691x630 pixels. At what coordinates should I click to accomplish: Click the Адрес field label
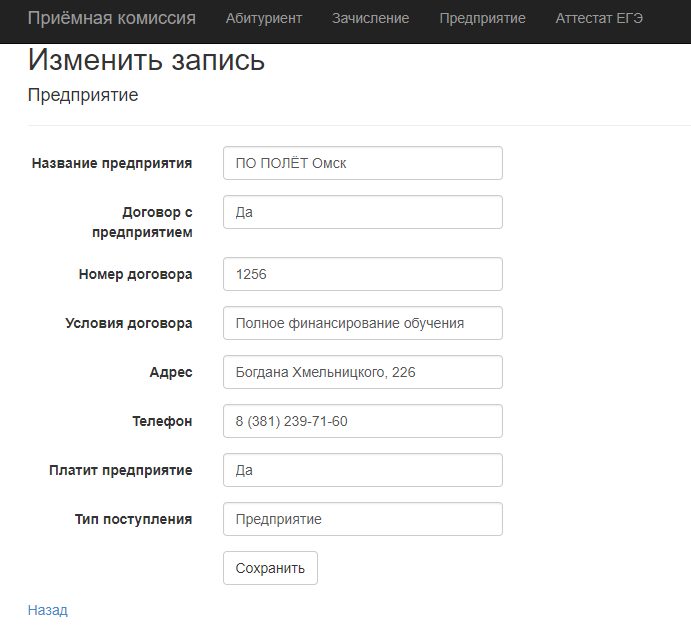pos(171,372)
